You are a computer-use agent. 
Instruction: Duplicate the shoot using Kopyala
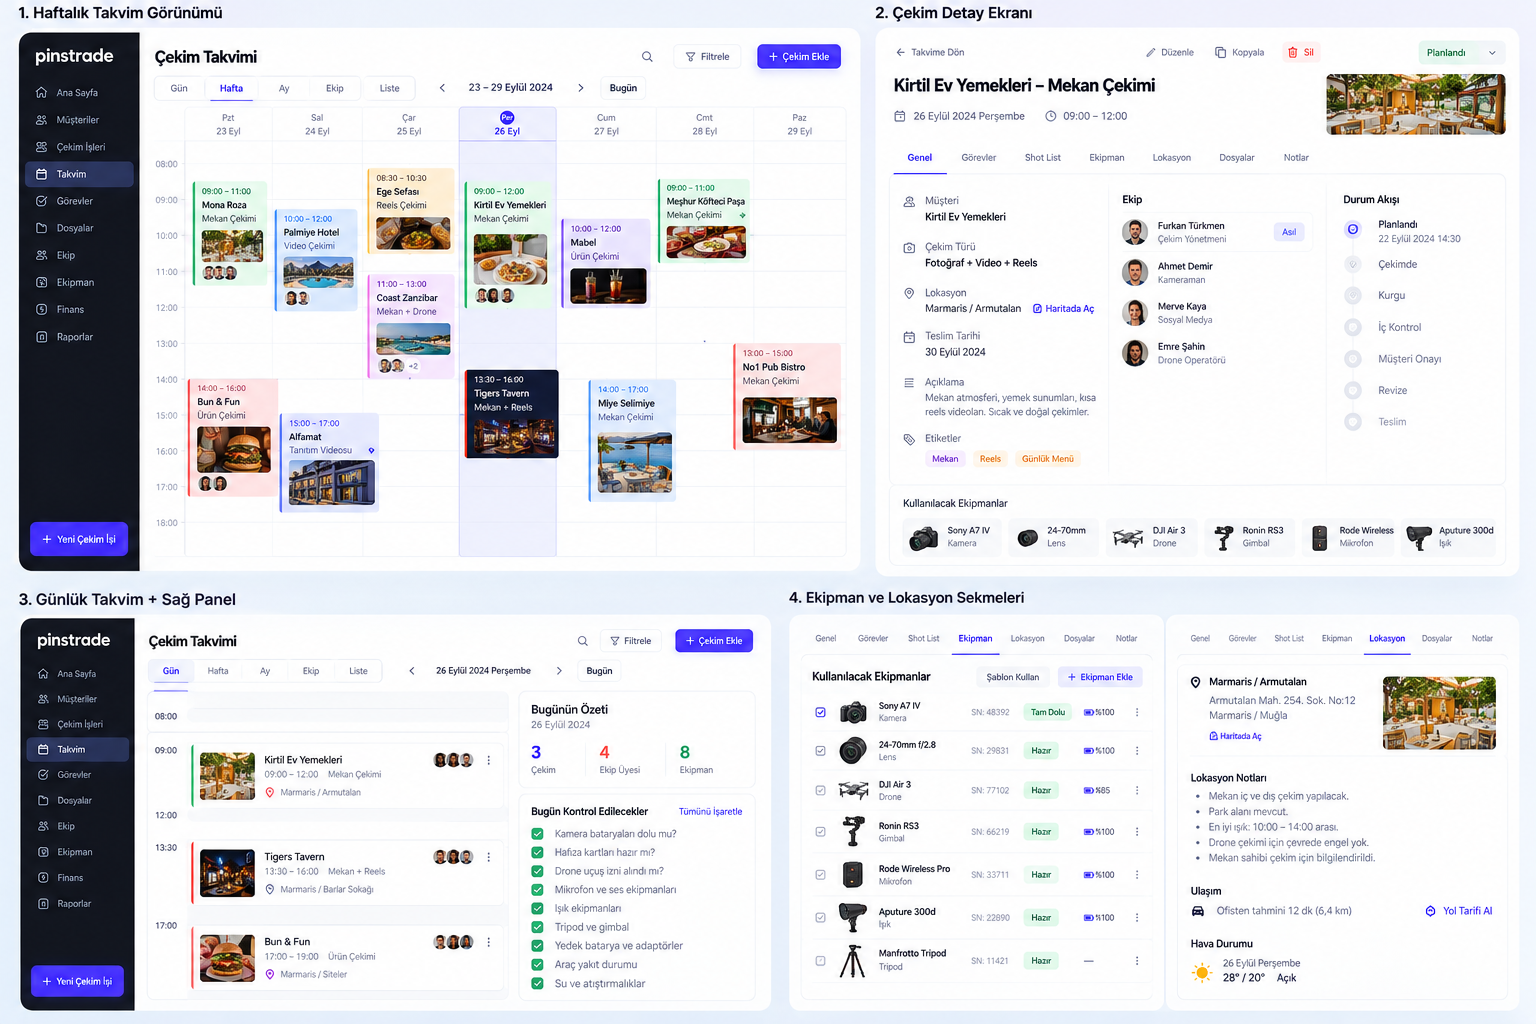(1240, 52)
